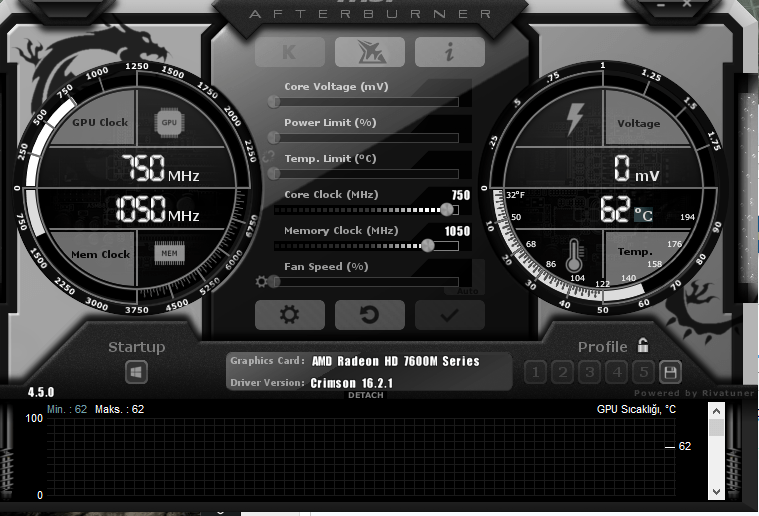The height and width of the screenshot is (516, 759).
Task: Select profile slot 5
Action: (644, 372)
